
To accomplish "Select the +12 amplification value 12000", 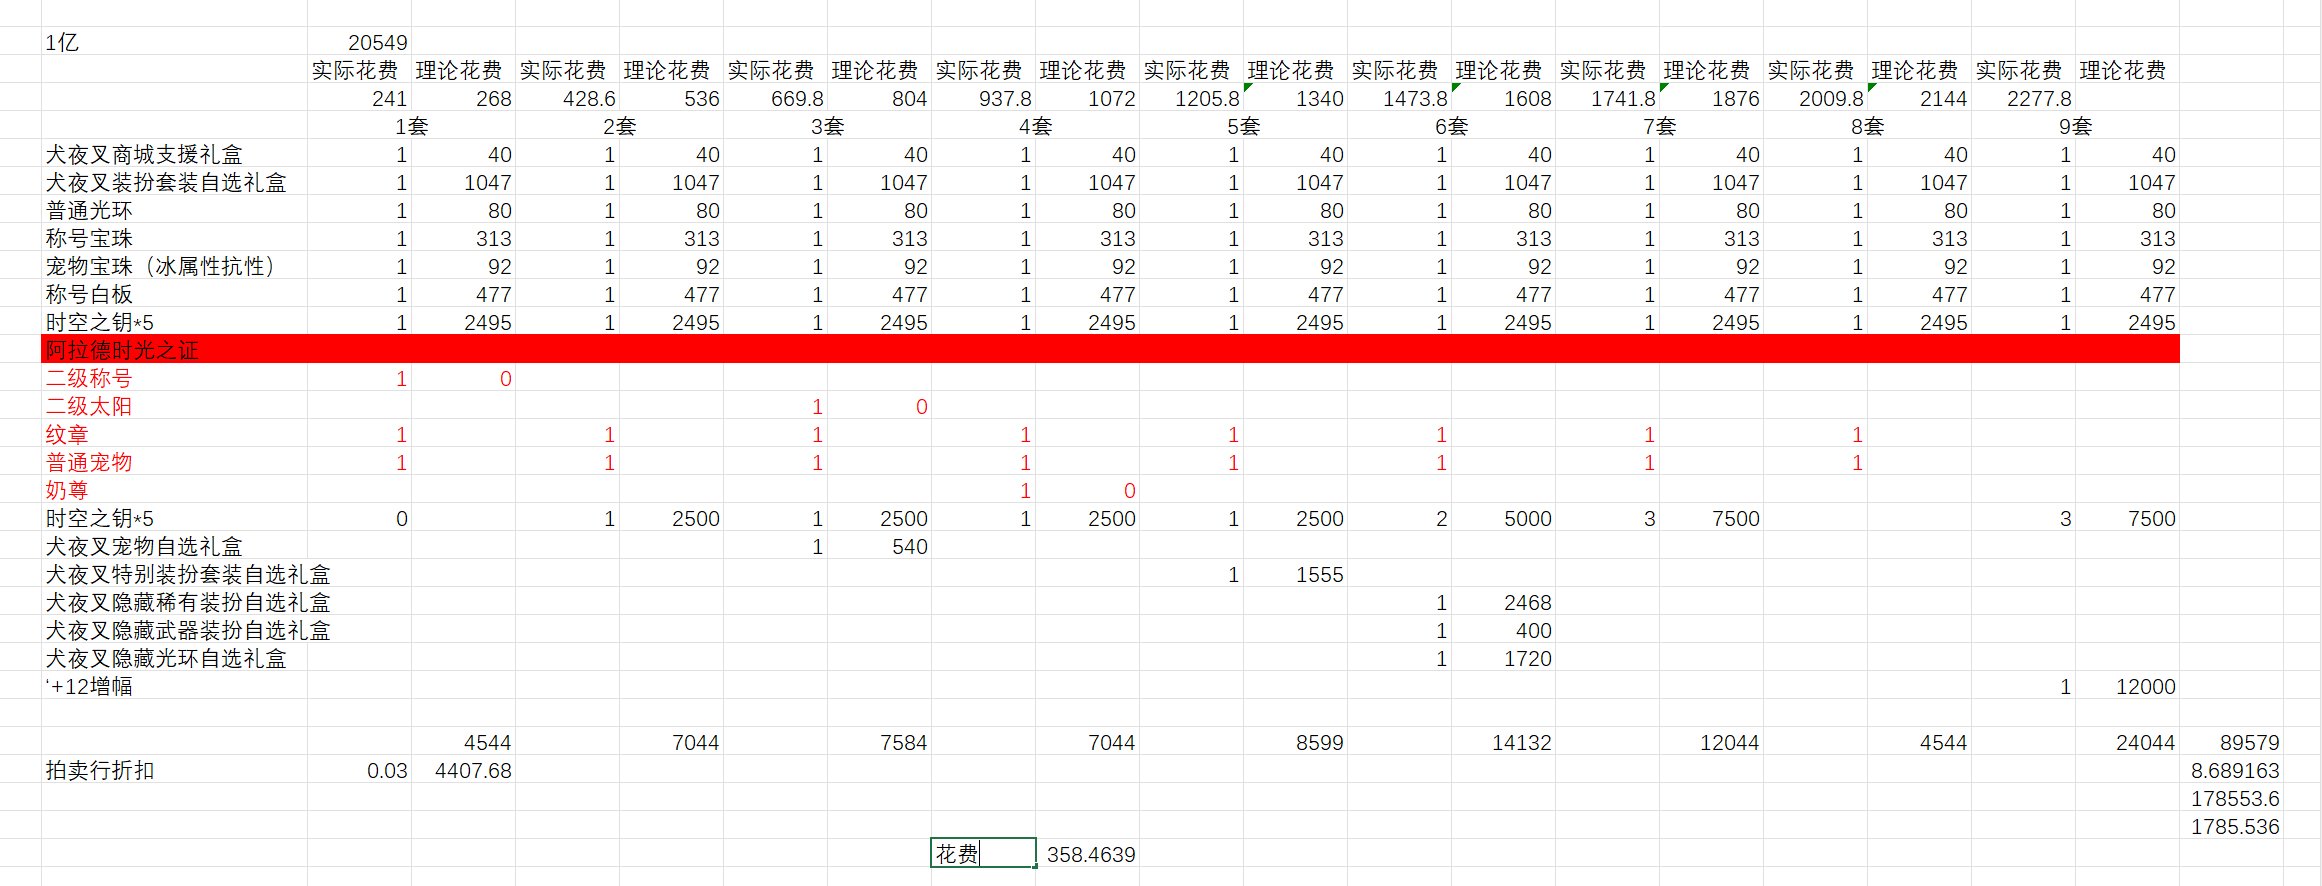I will pyautogui.click(x=2128, y=687).
